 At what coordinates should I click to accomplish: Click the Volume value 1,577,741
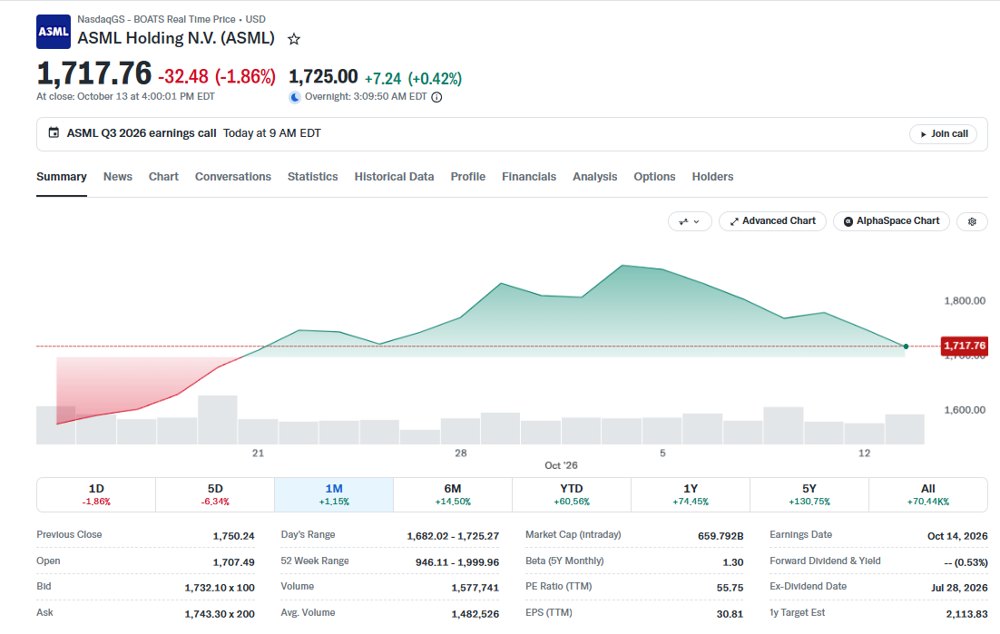click(475, 587)
